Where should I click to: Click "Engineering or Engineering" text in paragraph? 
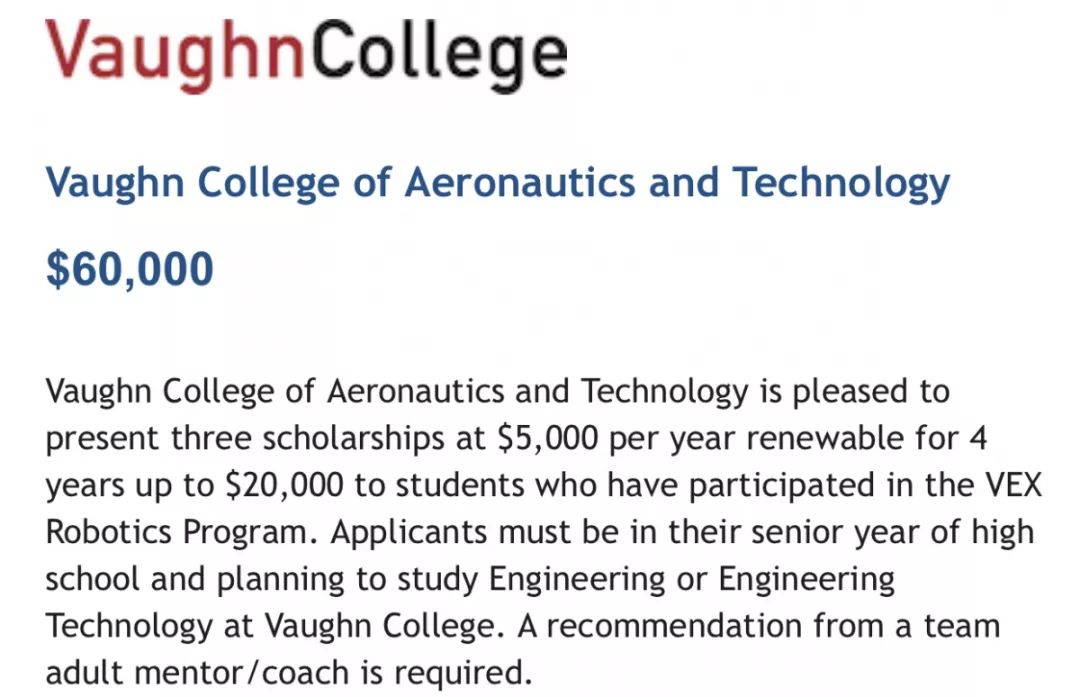coord(692,579)
